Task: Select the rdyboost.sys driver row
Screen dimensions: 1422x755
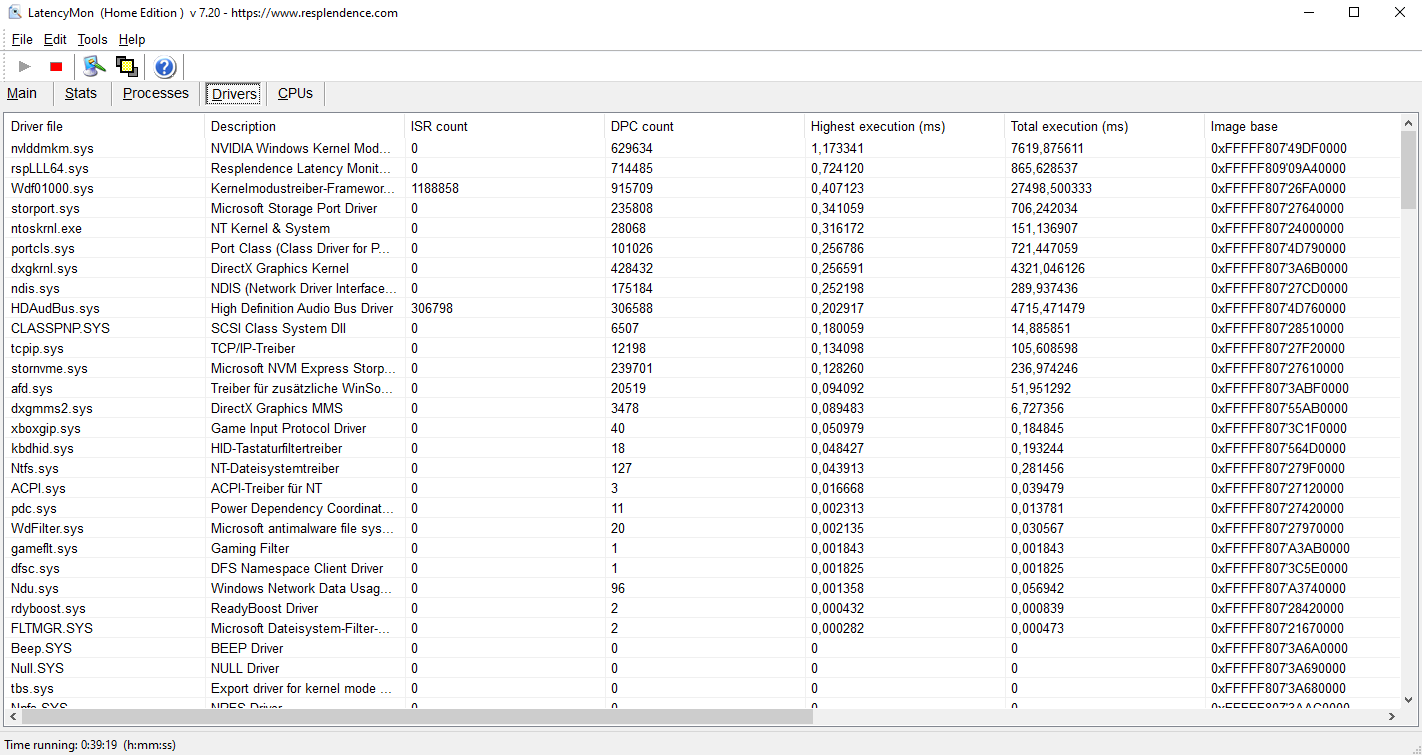Action: (702, 608)
